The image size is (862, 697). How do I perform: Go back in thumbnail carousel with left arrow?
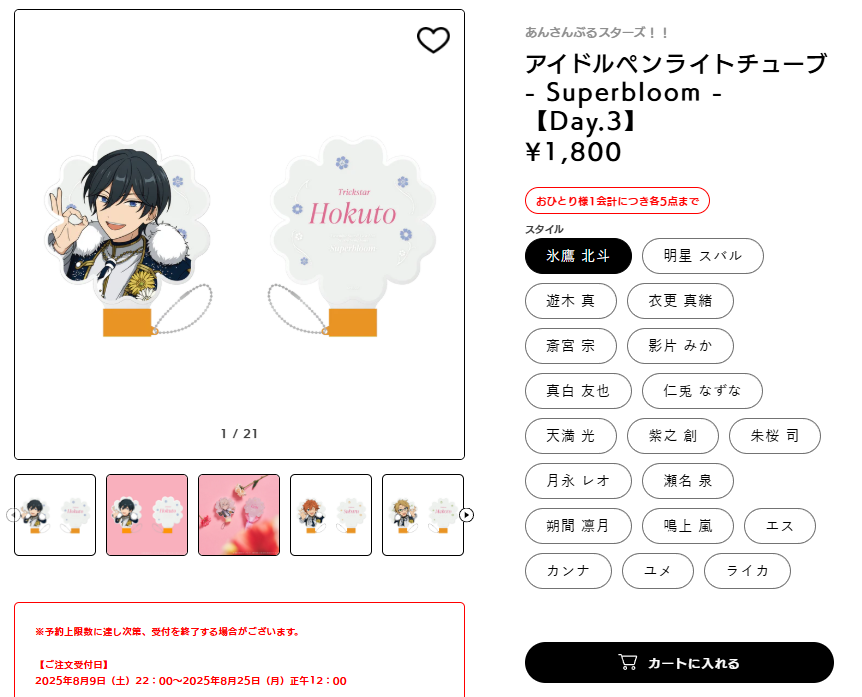13,515
